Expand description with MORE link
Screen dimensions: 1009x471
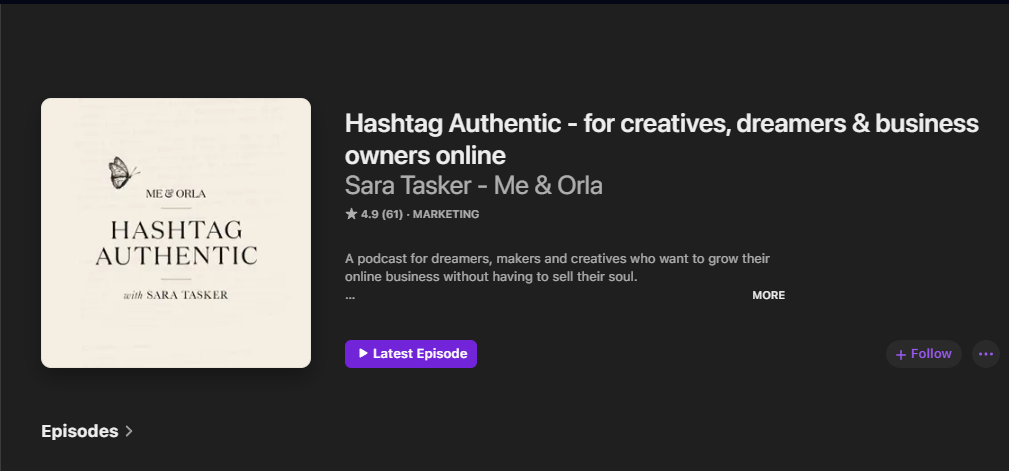pos(768,295)
